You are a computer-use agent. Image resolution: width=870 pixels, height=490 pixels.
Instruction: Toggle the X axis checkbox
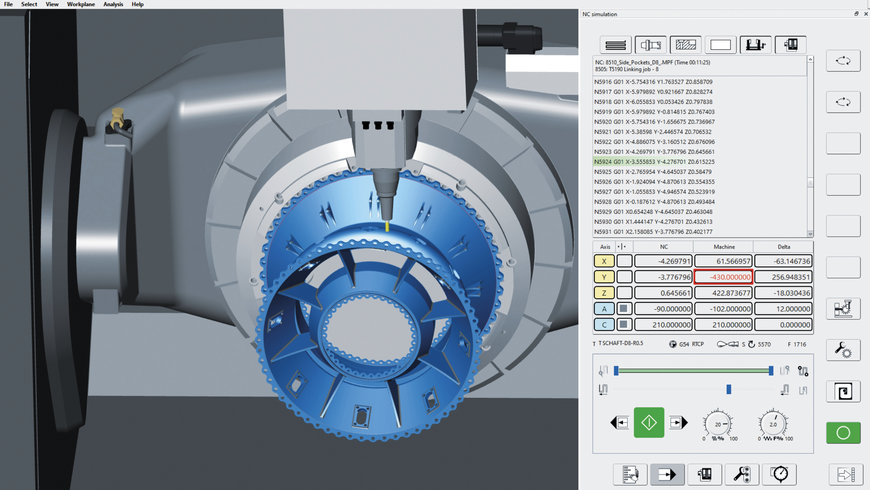point(624,261)
